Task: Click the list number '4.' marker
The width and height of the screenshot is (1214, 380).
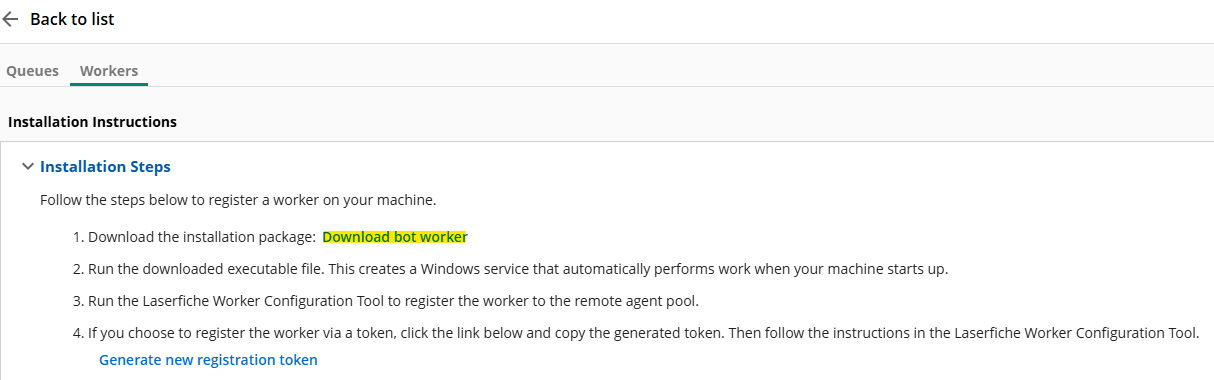Action: 79,333
